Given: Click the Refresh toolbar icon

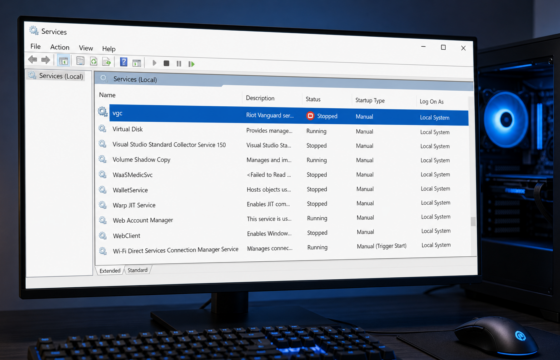Looking at the screenshot, I should [x=94, y=61].
